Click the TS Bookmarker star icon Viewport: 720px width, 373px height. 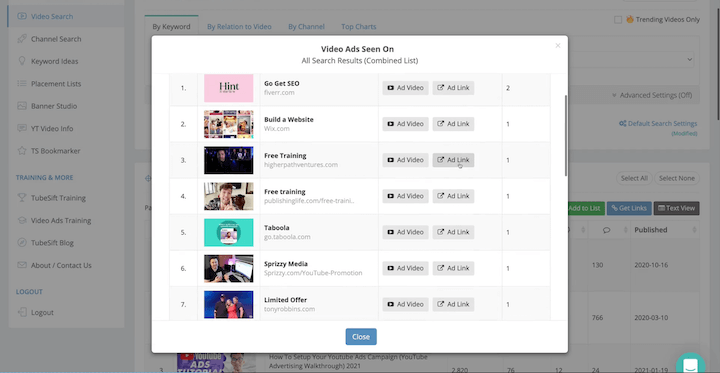pyautogui.click(x=22, y=150)
